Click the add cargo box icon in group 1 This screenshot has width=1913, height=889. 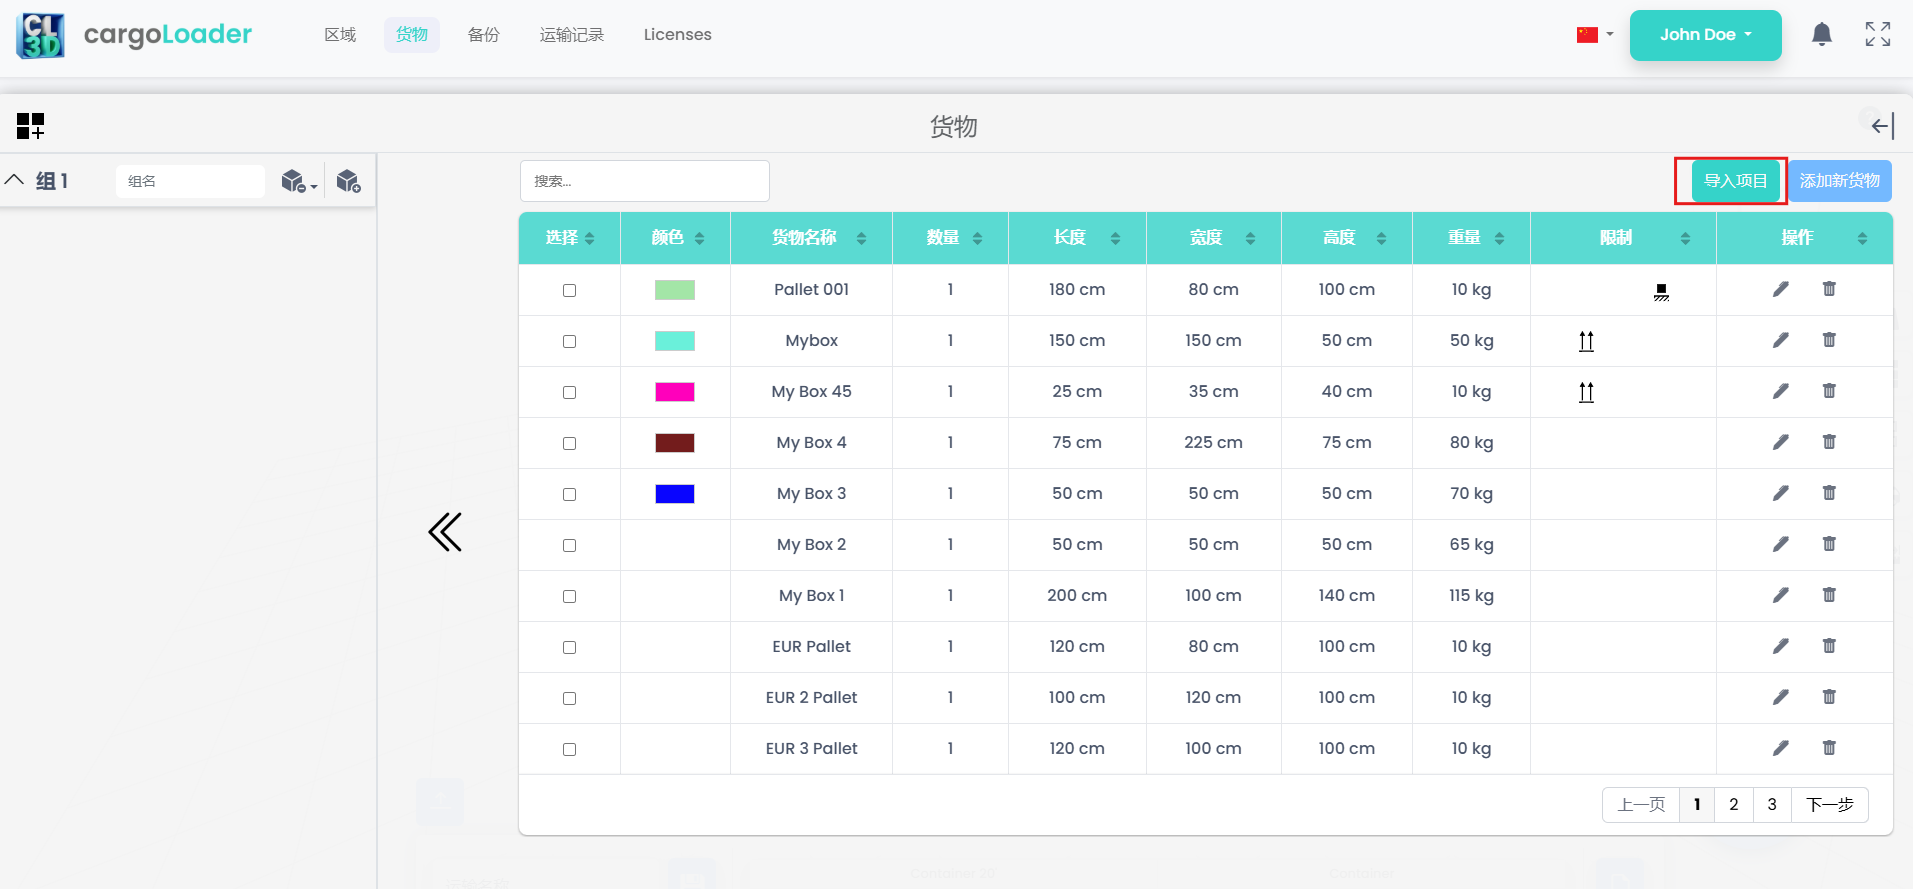[348, 181]
